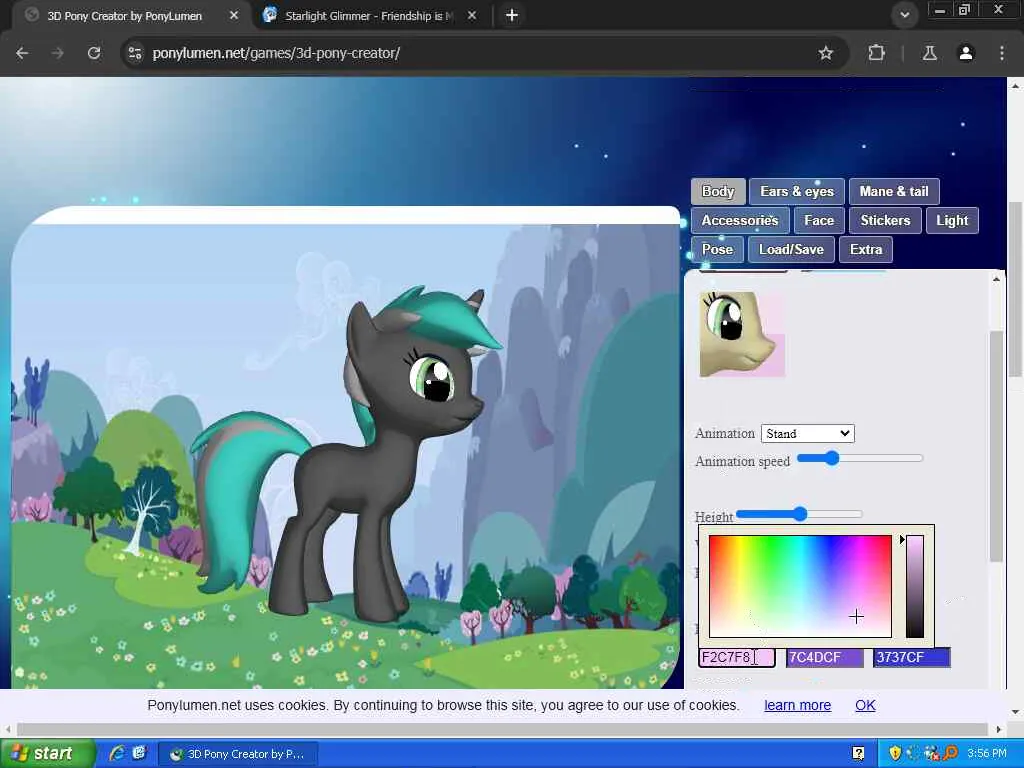Click the 3737CF color field
The height and width of the screenshot is (768, 1024).
click(912, 658)
